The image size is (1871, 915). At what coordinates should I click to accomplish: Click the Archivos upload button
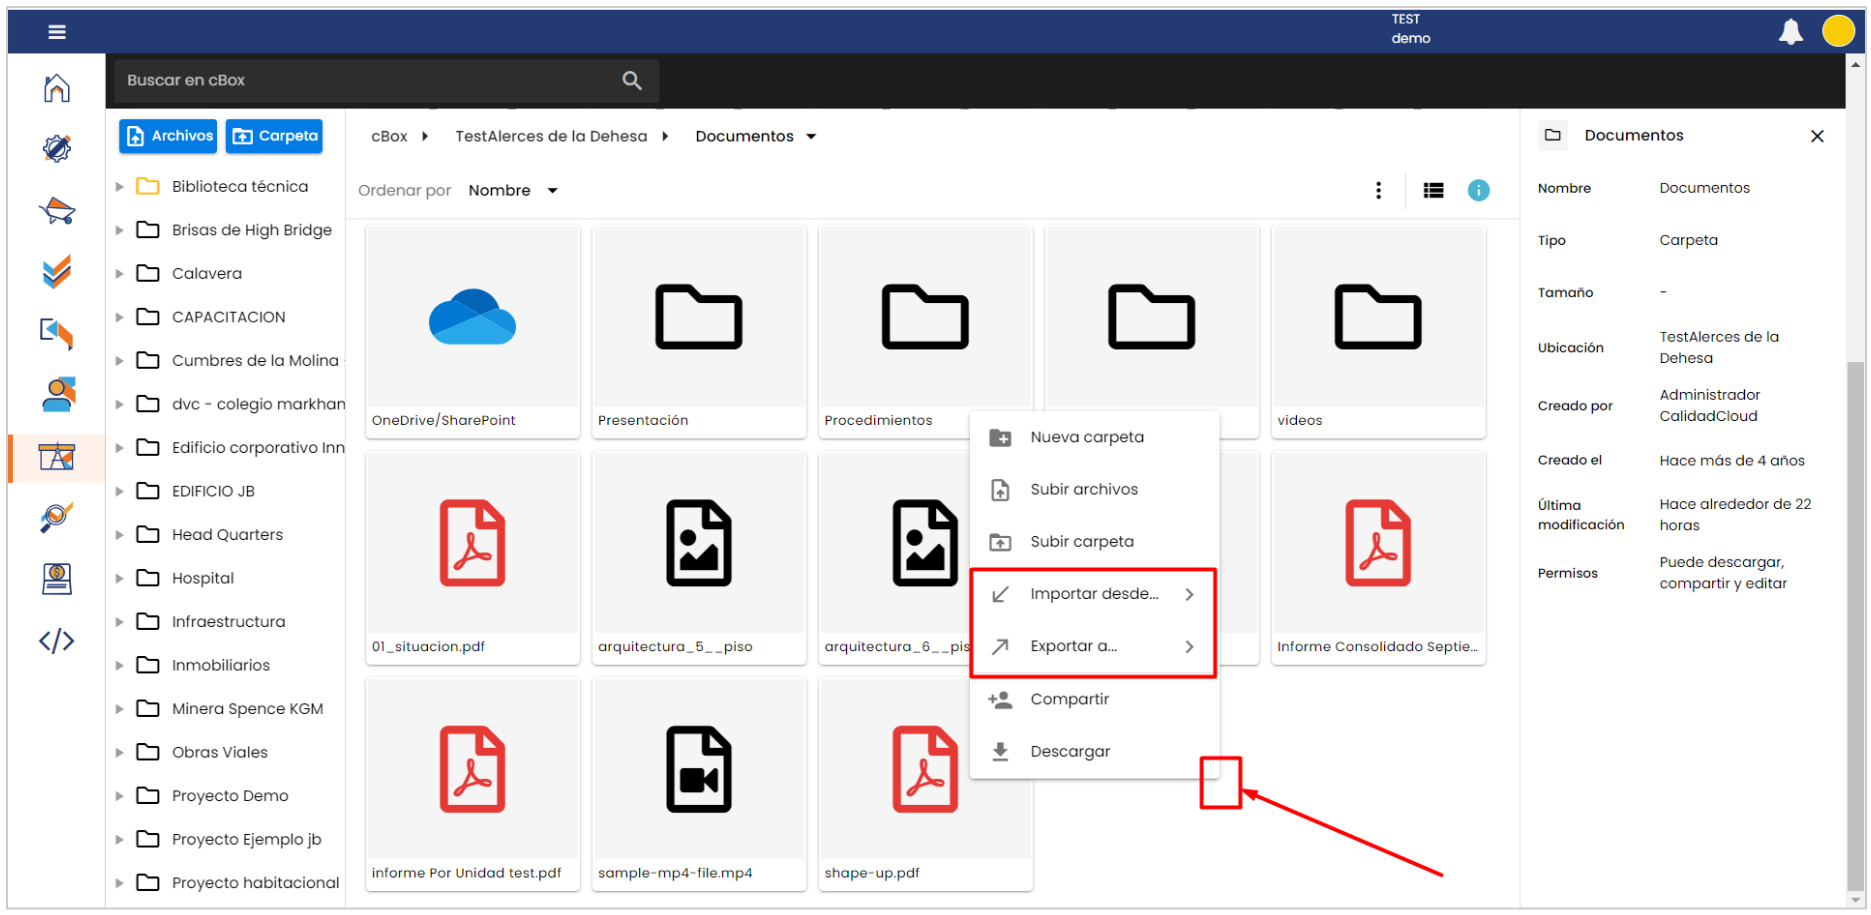coord(168,136)
